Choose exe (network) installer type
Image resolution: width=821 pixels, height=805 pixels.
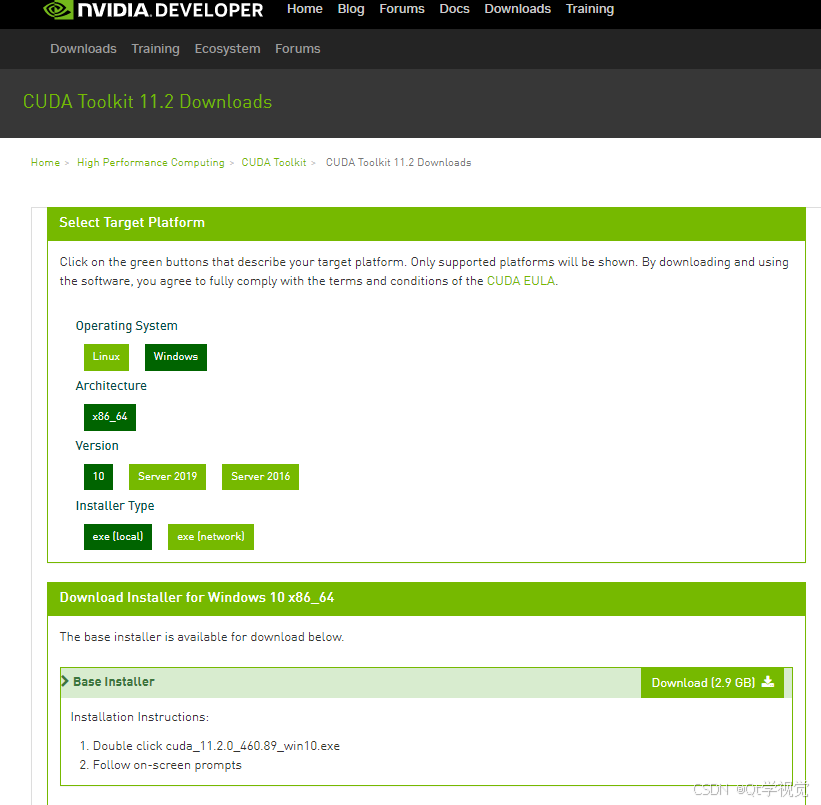coord(211,537)
